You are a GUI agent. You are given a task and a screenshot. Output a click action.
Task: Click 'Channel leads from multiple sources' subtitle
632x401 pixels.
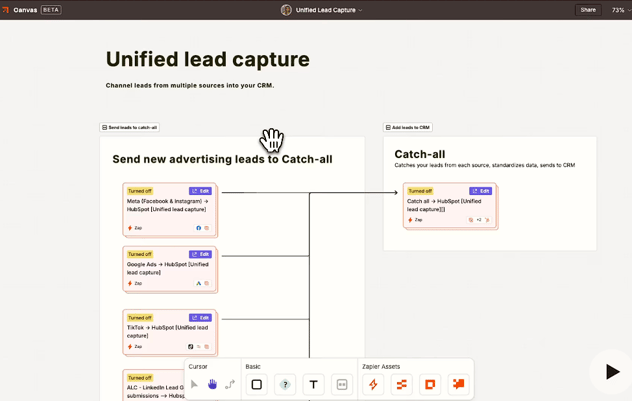tap(190, 85)
